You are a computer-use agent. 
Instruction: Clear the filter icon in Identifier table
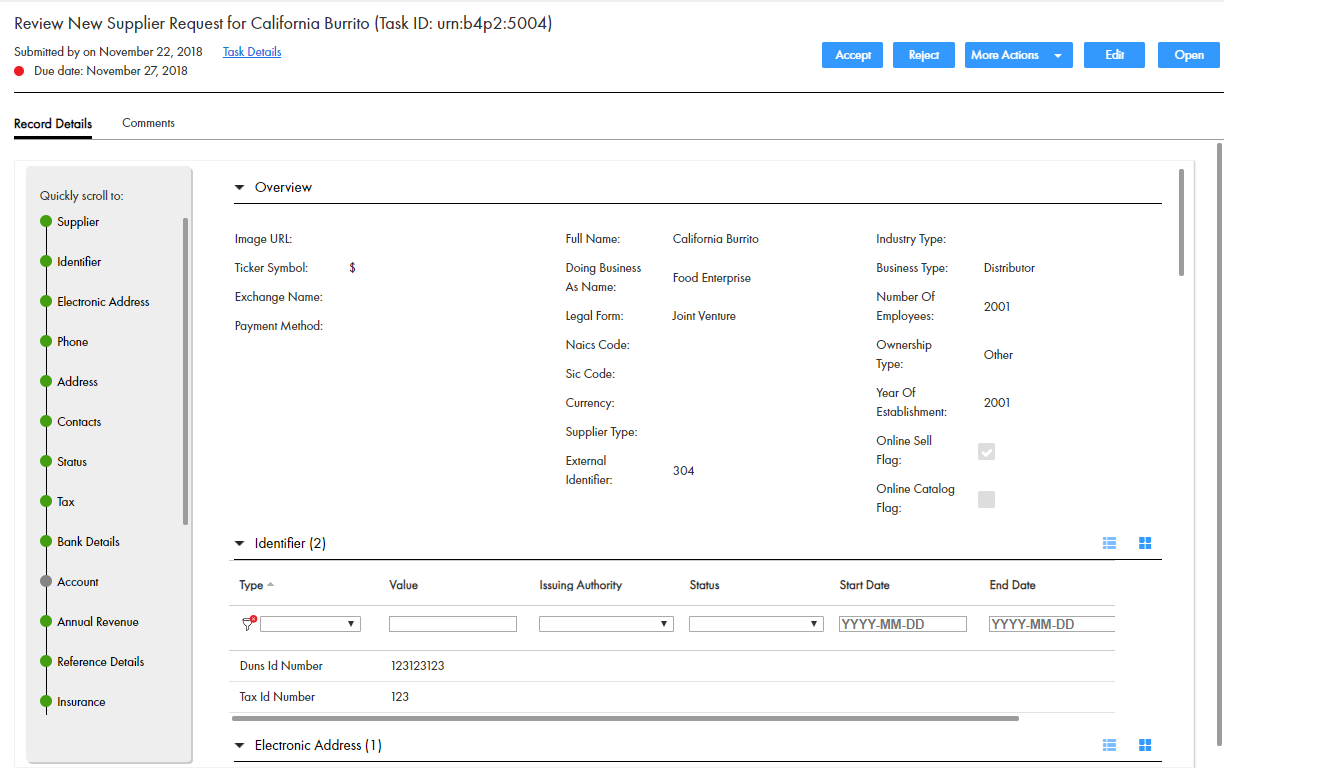tap(249, 623)
